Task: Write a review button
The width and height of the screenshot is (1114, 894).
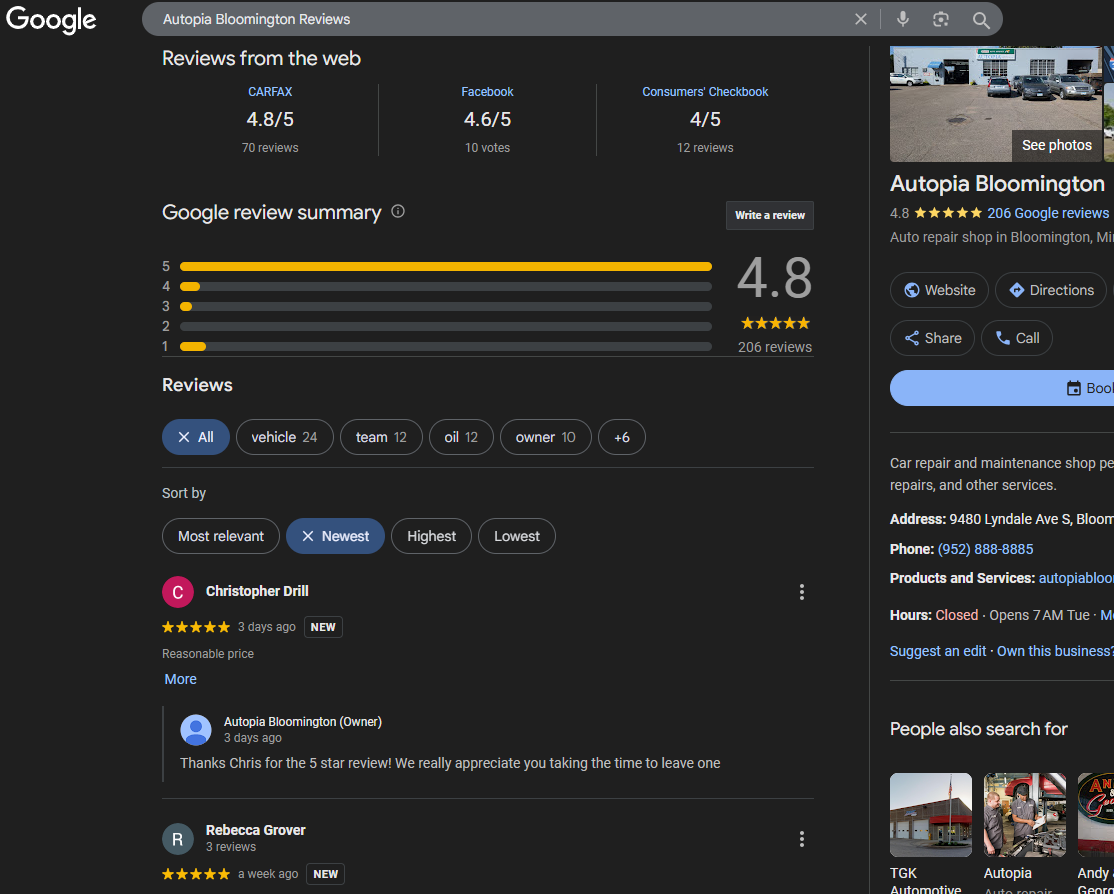Action: (769, 215)
